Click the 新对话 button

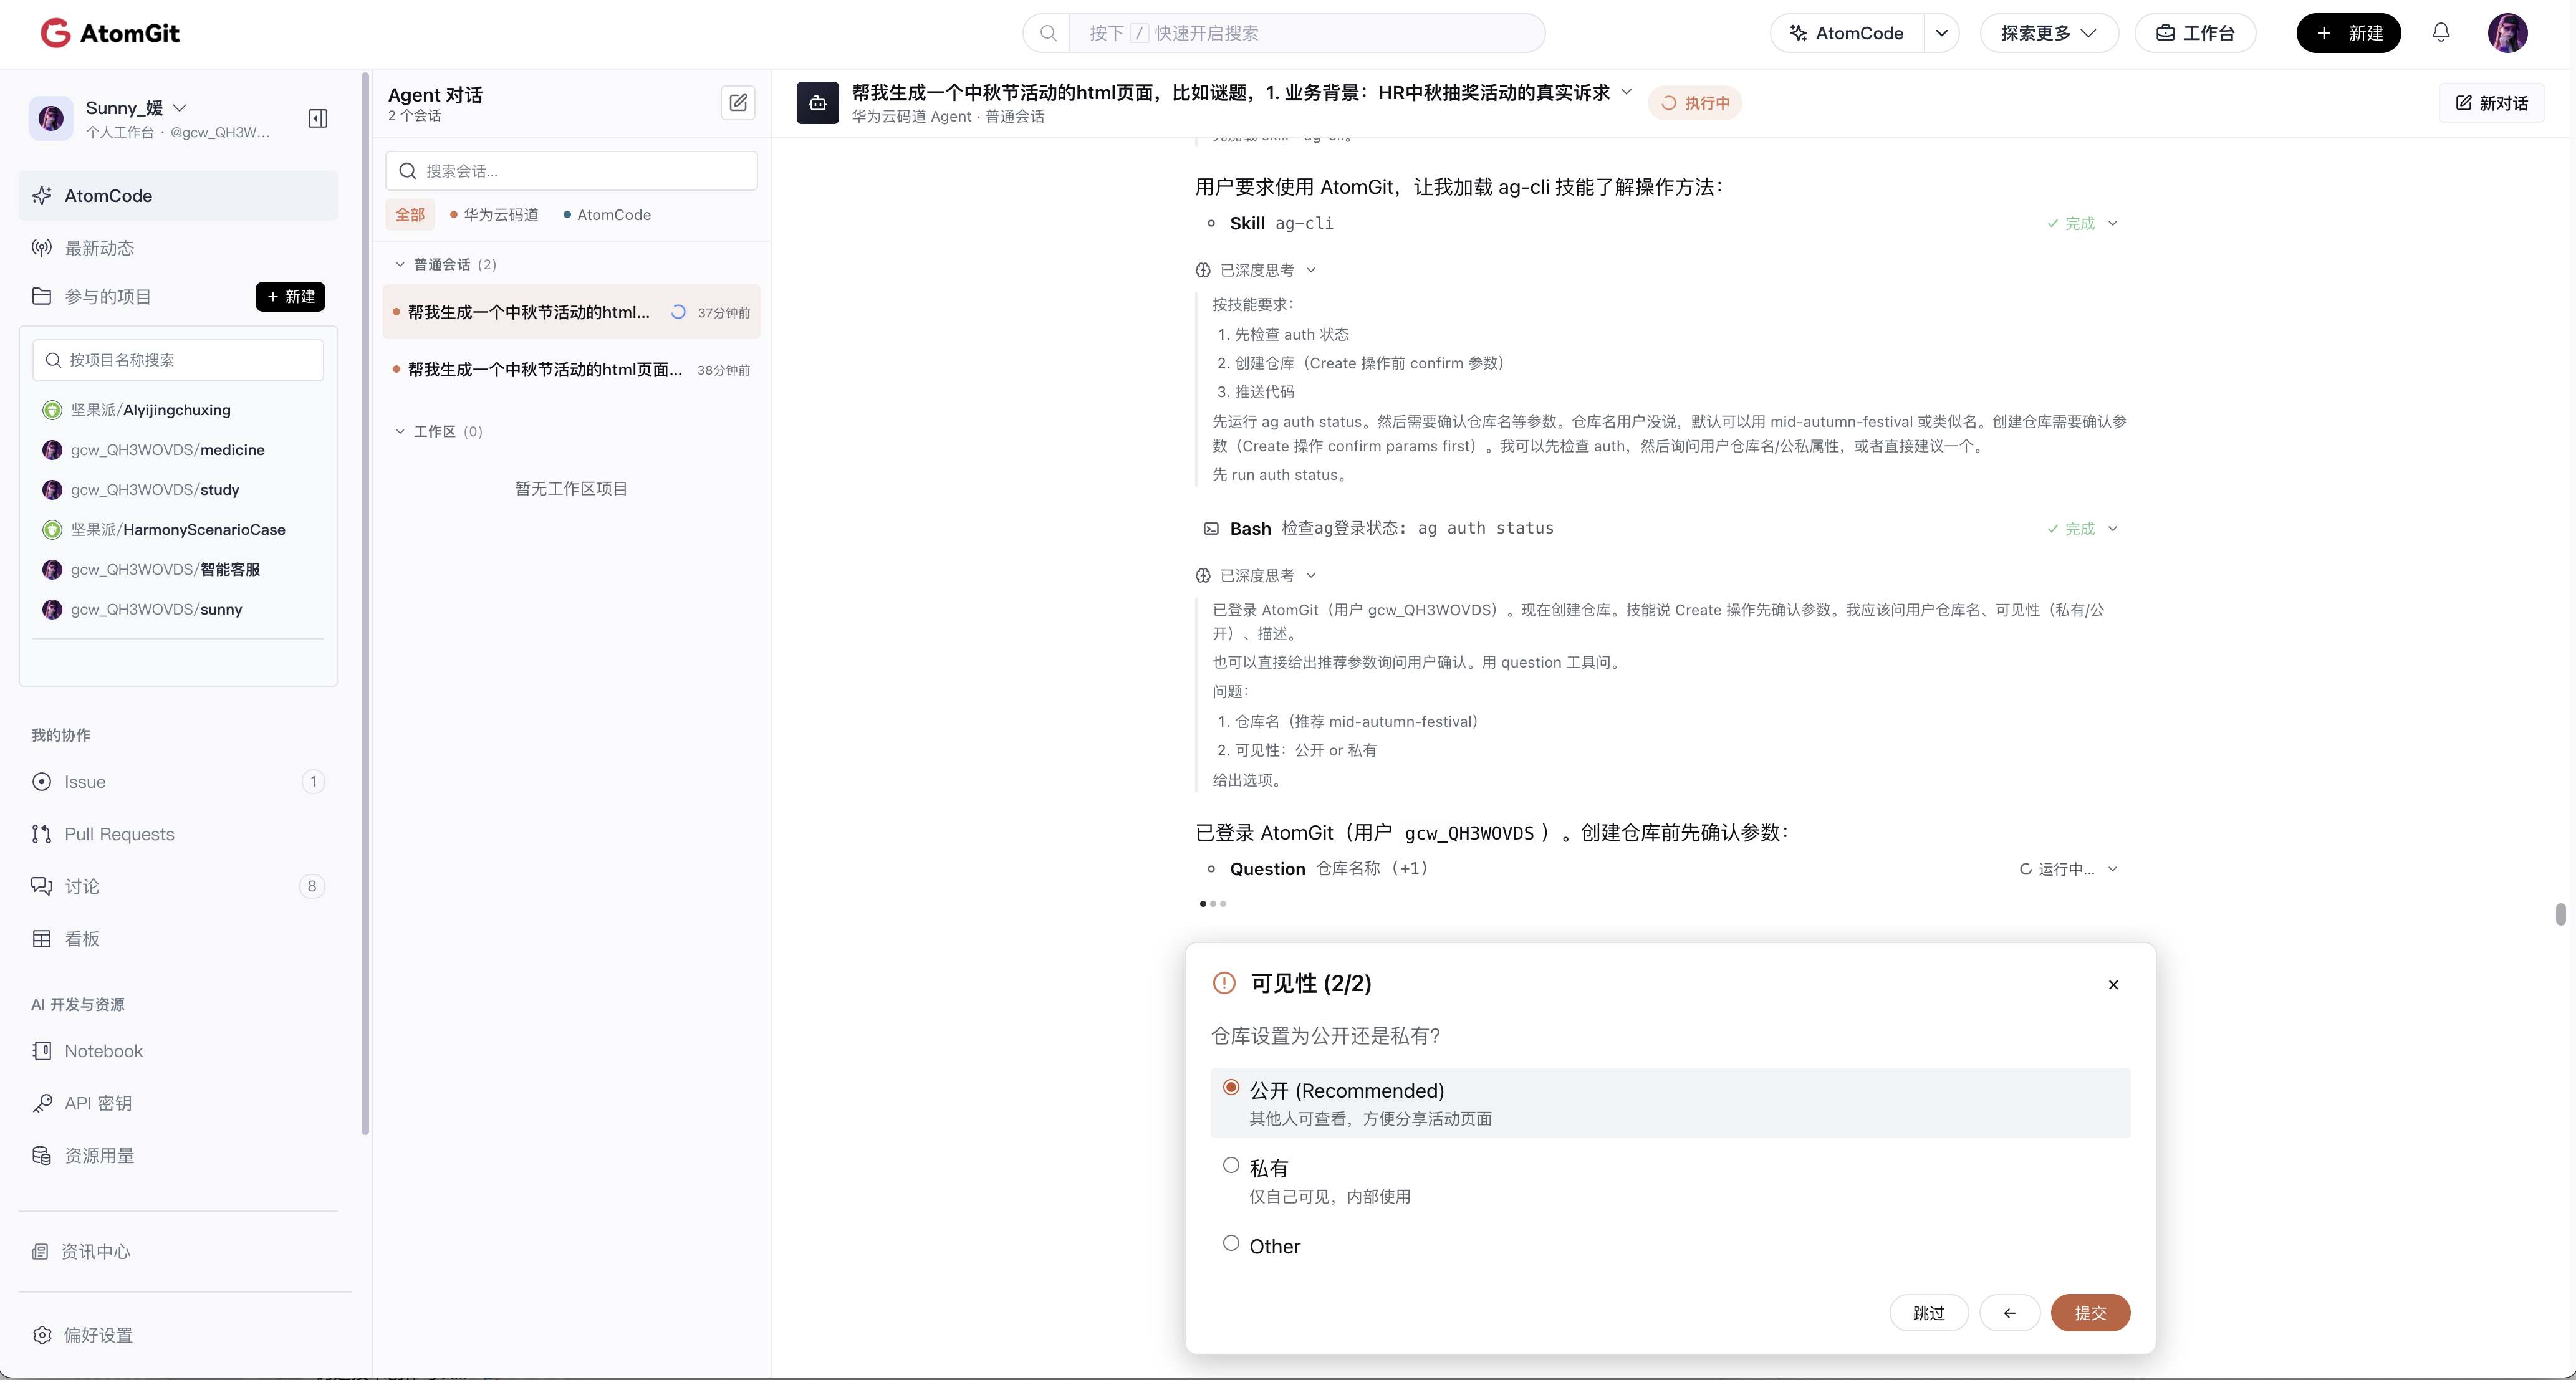[2491, 103]
